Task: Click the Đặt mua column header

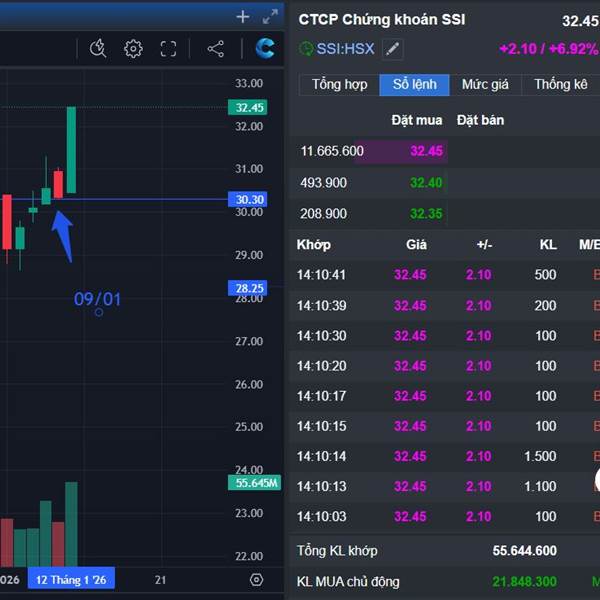Action: coord(417,121)
